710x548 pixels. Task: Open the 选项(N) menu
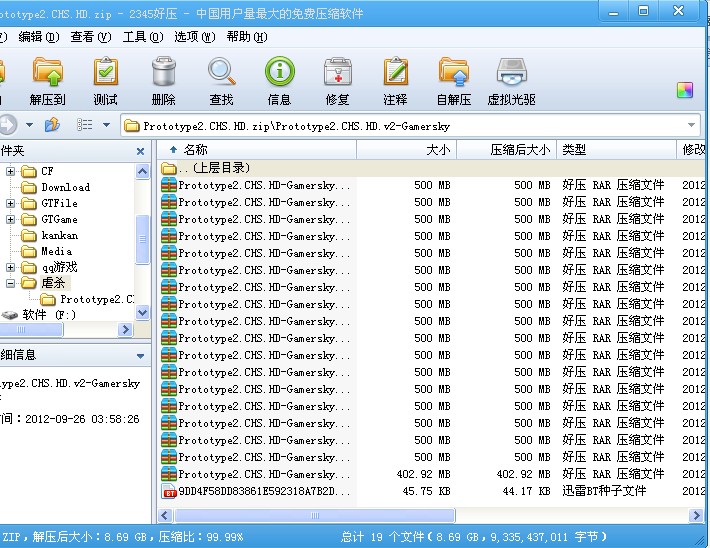coord(195,37)
